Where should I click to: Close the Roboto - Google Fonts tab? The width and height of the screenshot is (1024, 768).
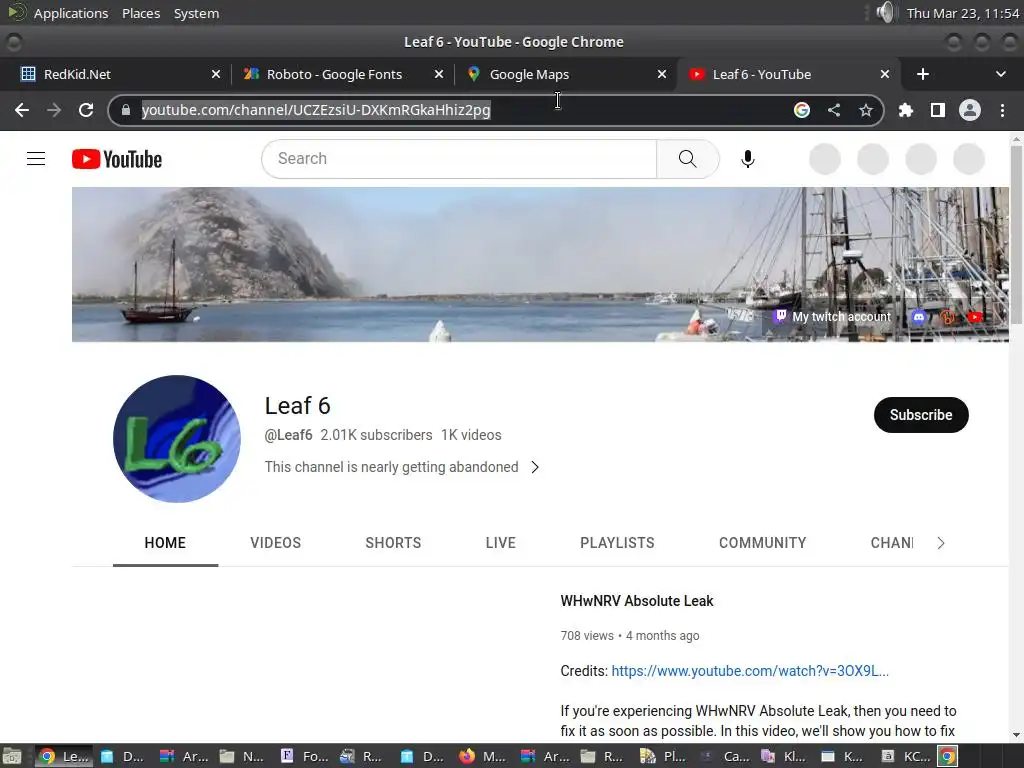[439, 74]
